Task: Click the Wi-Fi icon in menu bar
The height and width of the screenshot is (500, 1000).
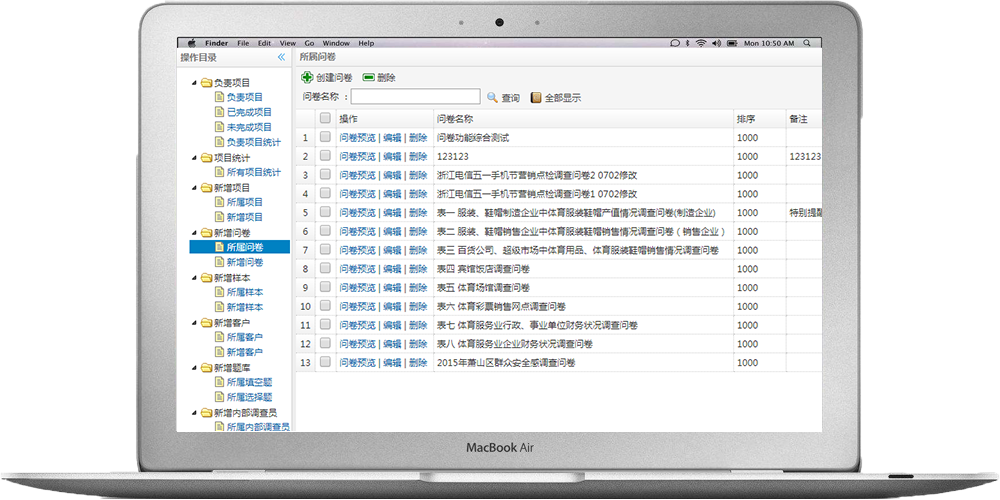Action: 702,43
